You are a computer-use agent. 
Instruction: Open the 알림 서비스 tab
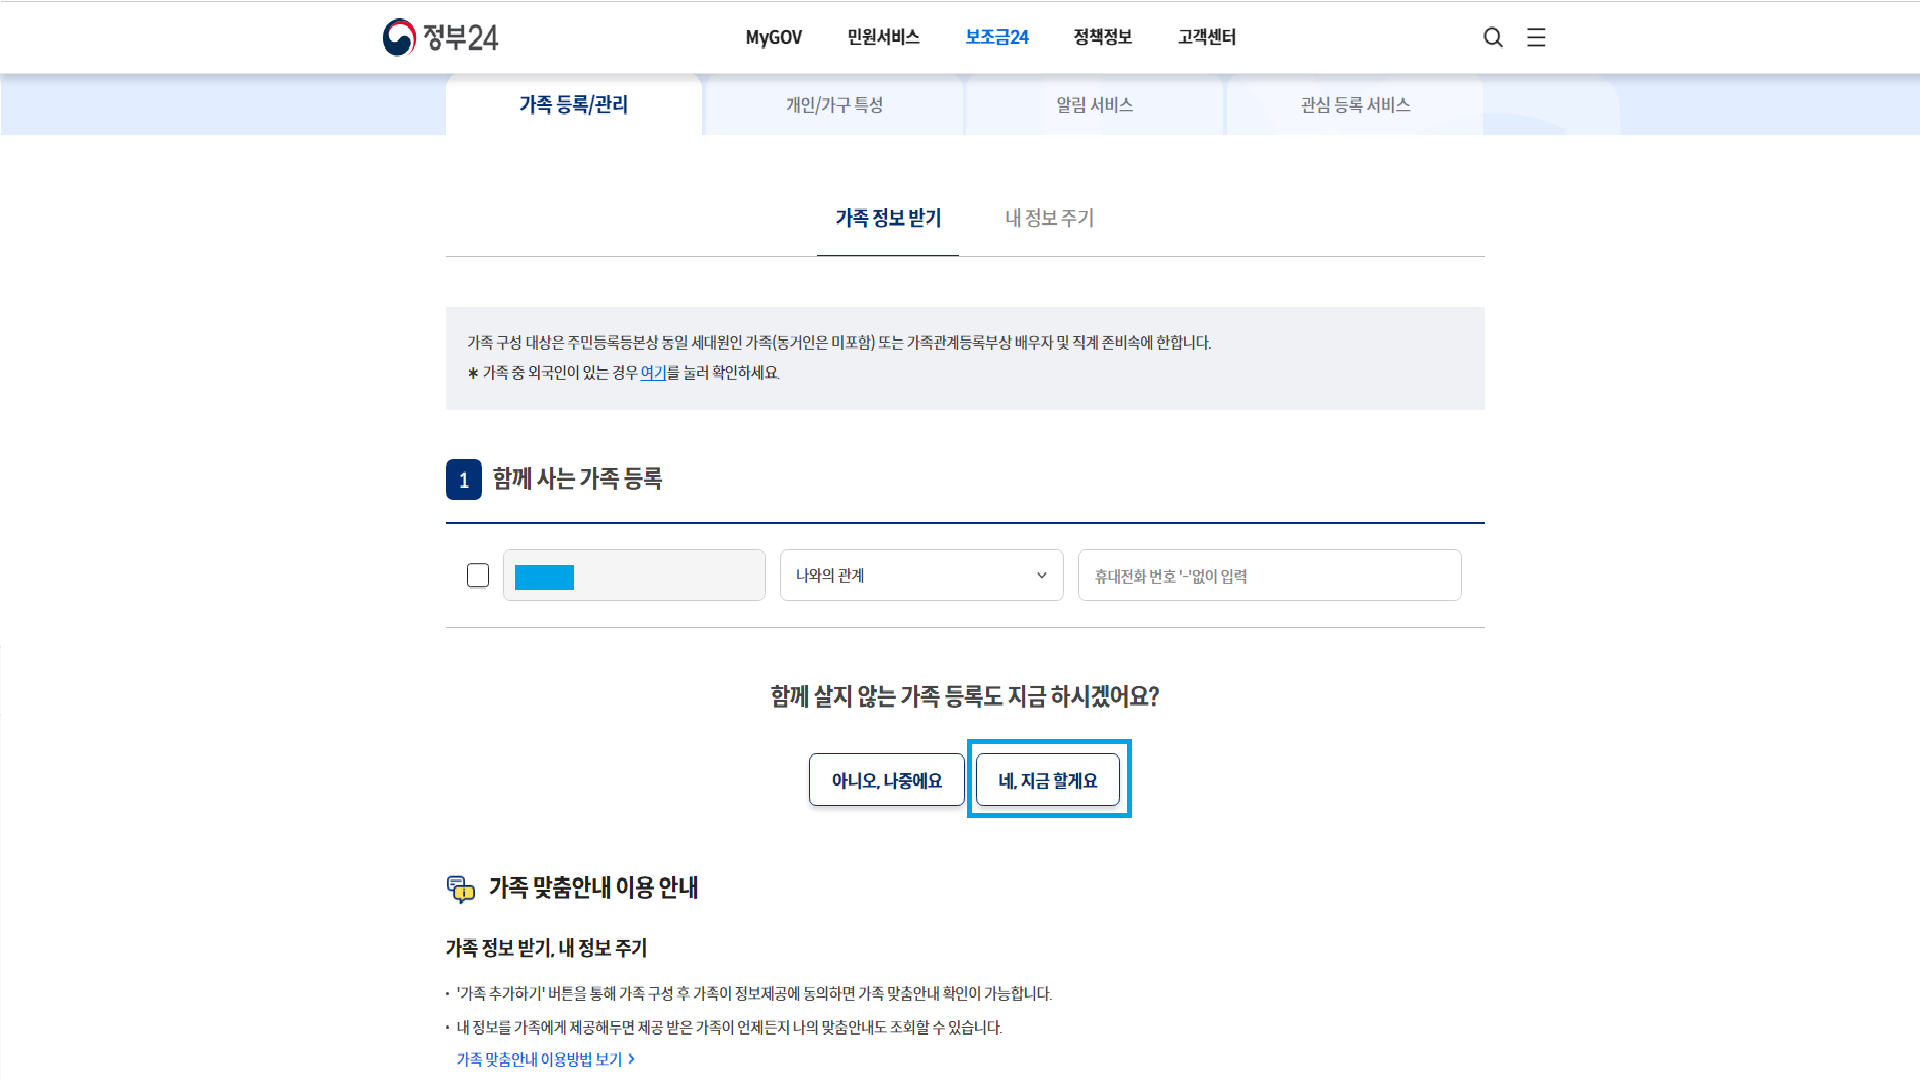(x=1094, y=104)
